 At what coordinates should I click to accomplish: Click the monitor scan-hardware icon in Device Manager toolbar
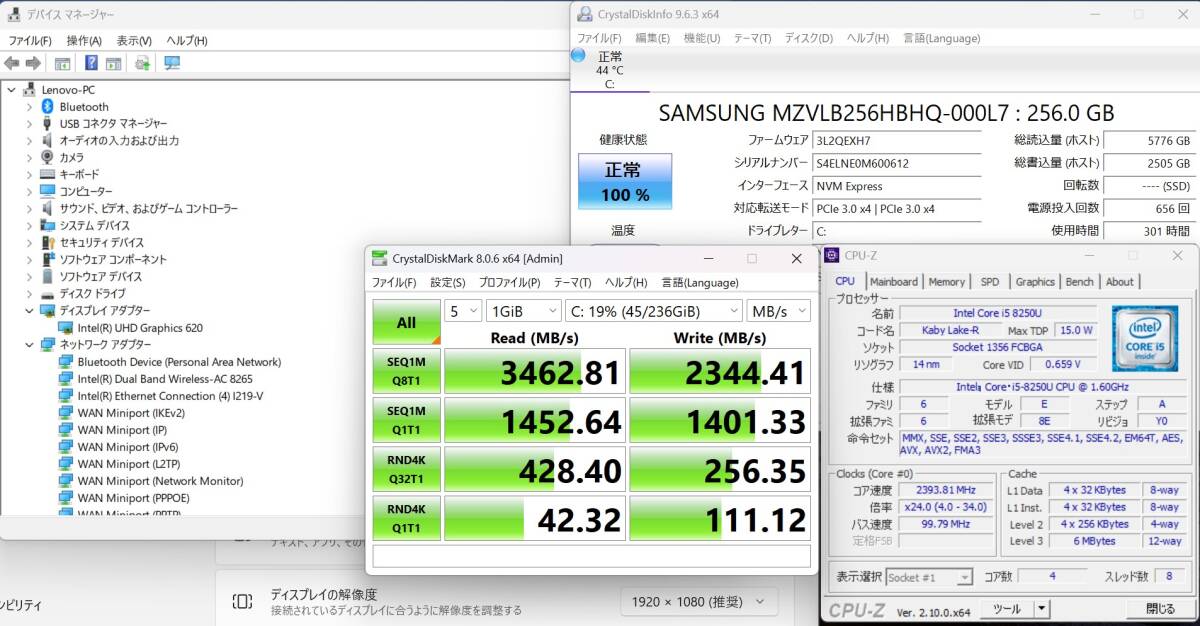tap(172, 63)
